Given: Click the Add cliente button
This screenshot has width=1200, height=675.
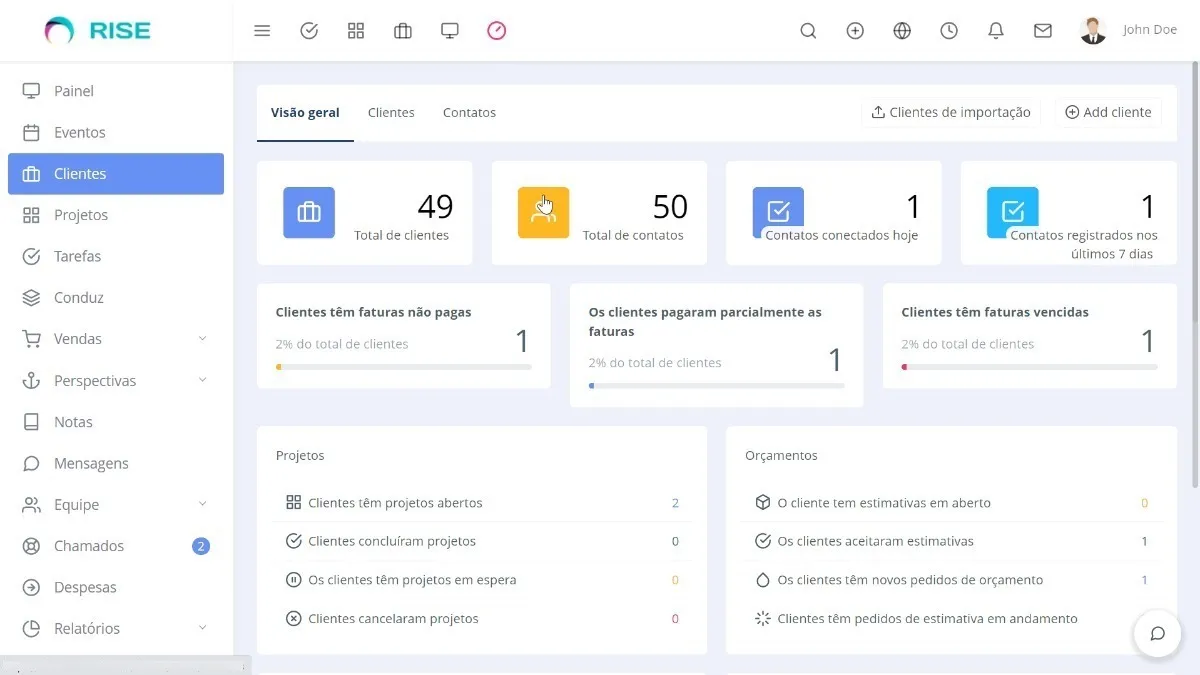Looking at the screenshot, I should point(1108,112).
